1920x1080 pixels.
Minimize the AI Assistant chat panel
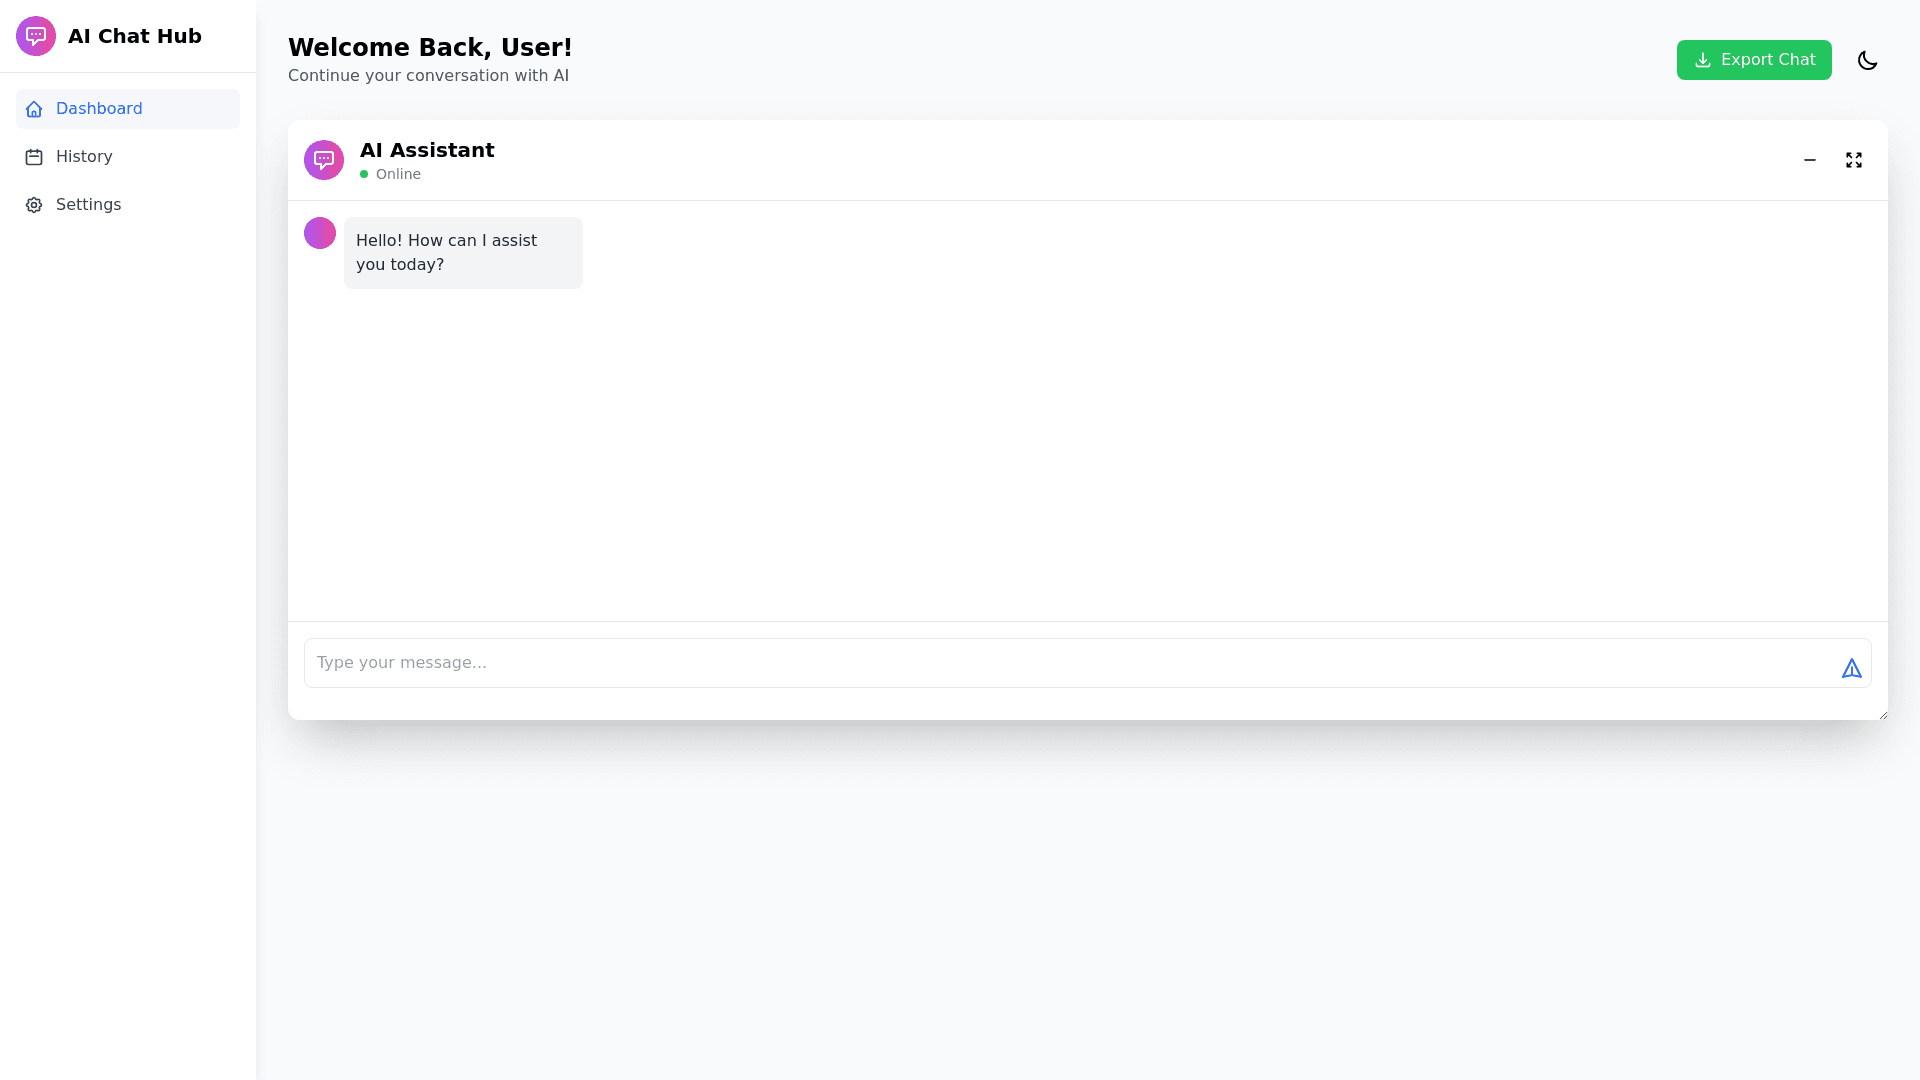coord(1809,160)
